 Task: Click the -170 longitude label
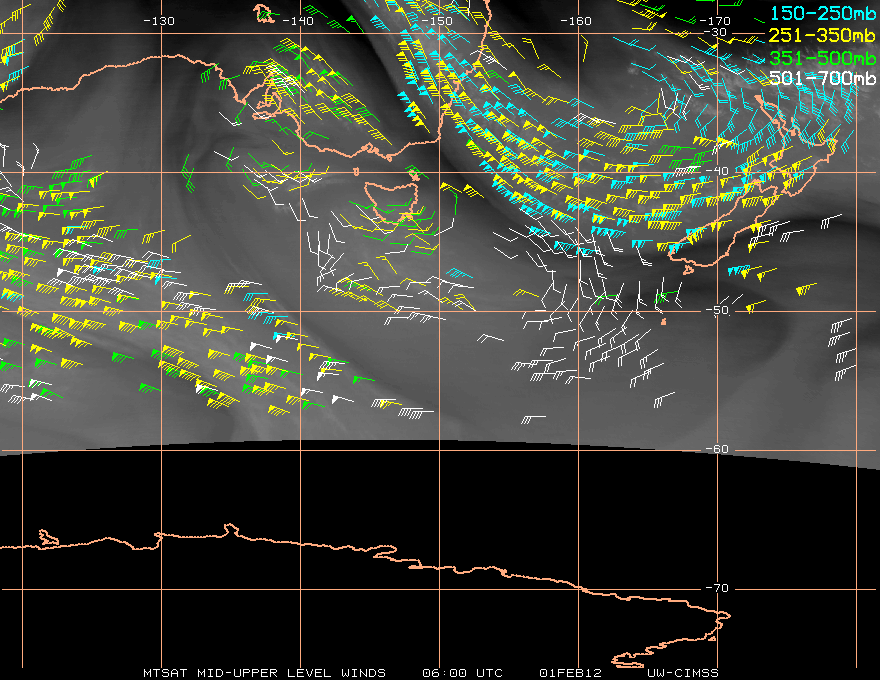pyautogui.click(x=715, y=21)
